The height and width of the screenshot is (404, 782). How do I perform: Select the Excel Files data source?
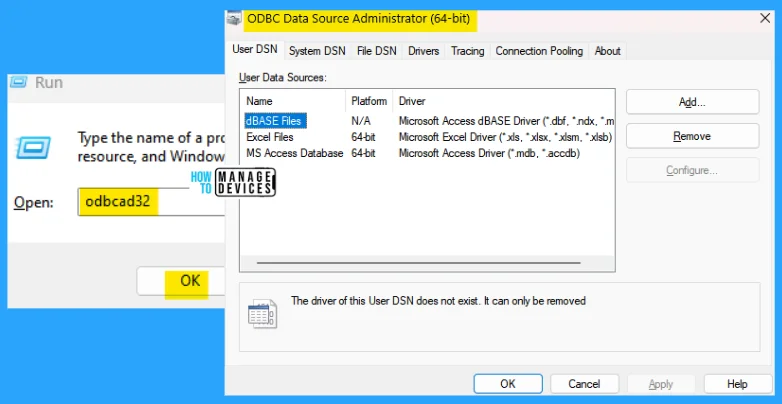[270, 137]
